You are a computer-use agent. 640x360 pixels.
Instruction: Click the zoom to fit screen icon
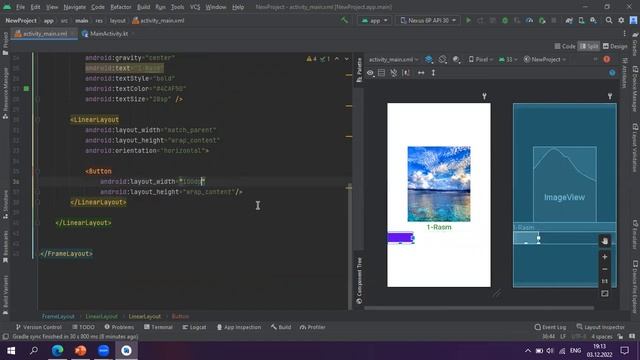(x=604, y=293)
